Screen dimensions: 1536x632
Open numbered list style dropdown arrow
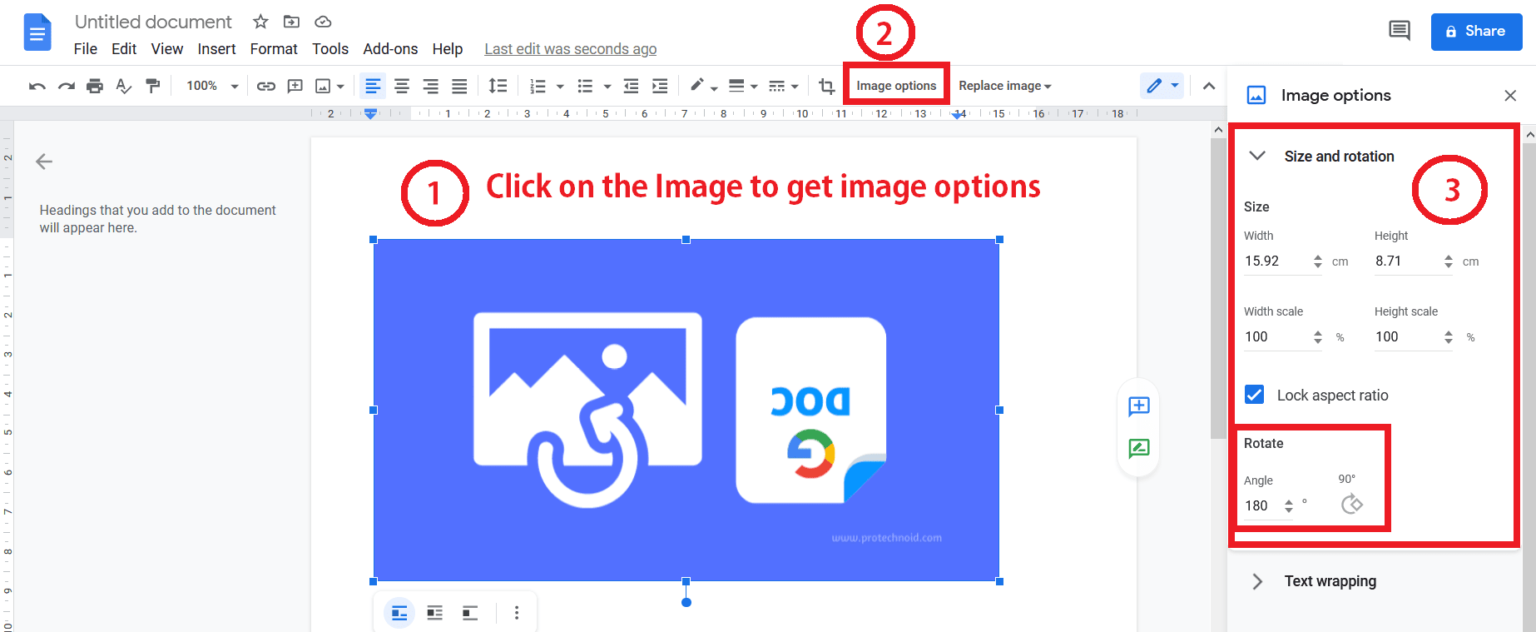560,87
